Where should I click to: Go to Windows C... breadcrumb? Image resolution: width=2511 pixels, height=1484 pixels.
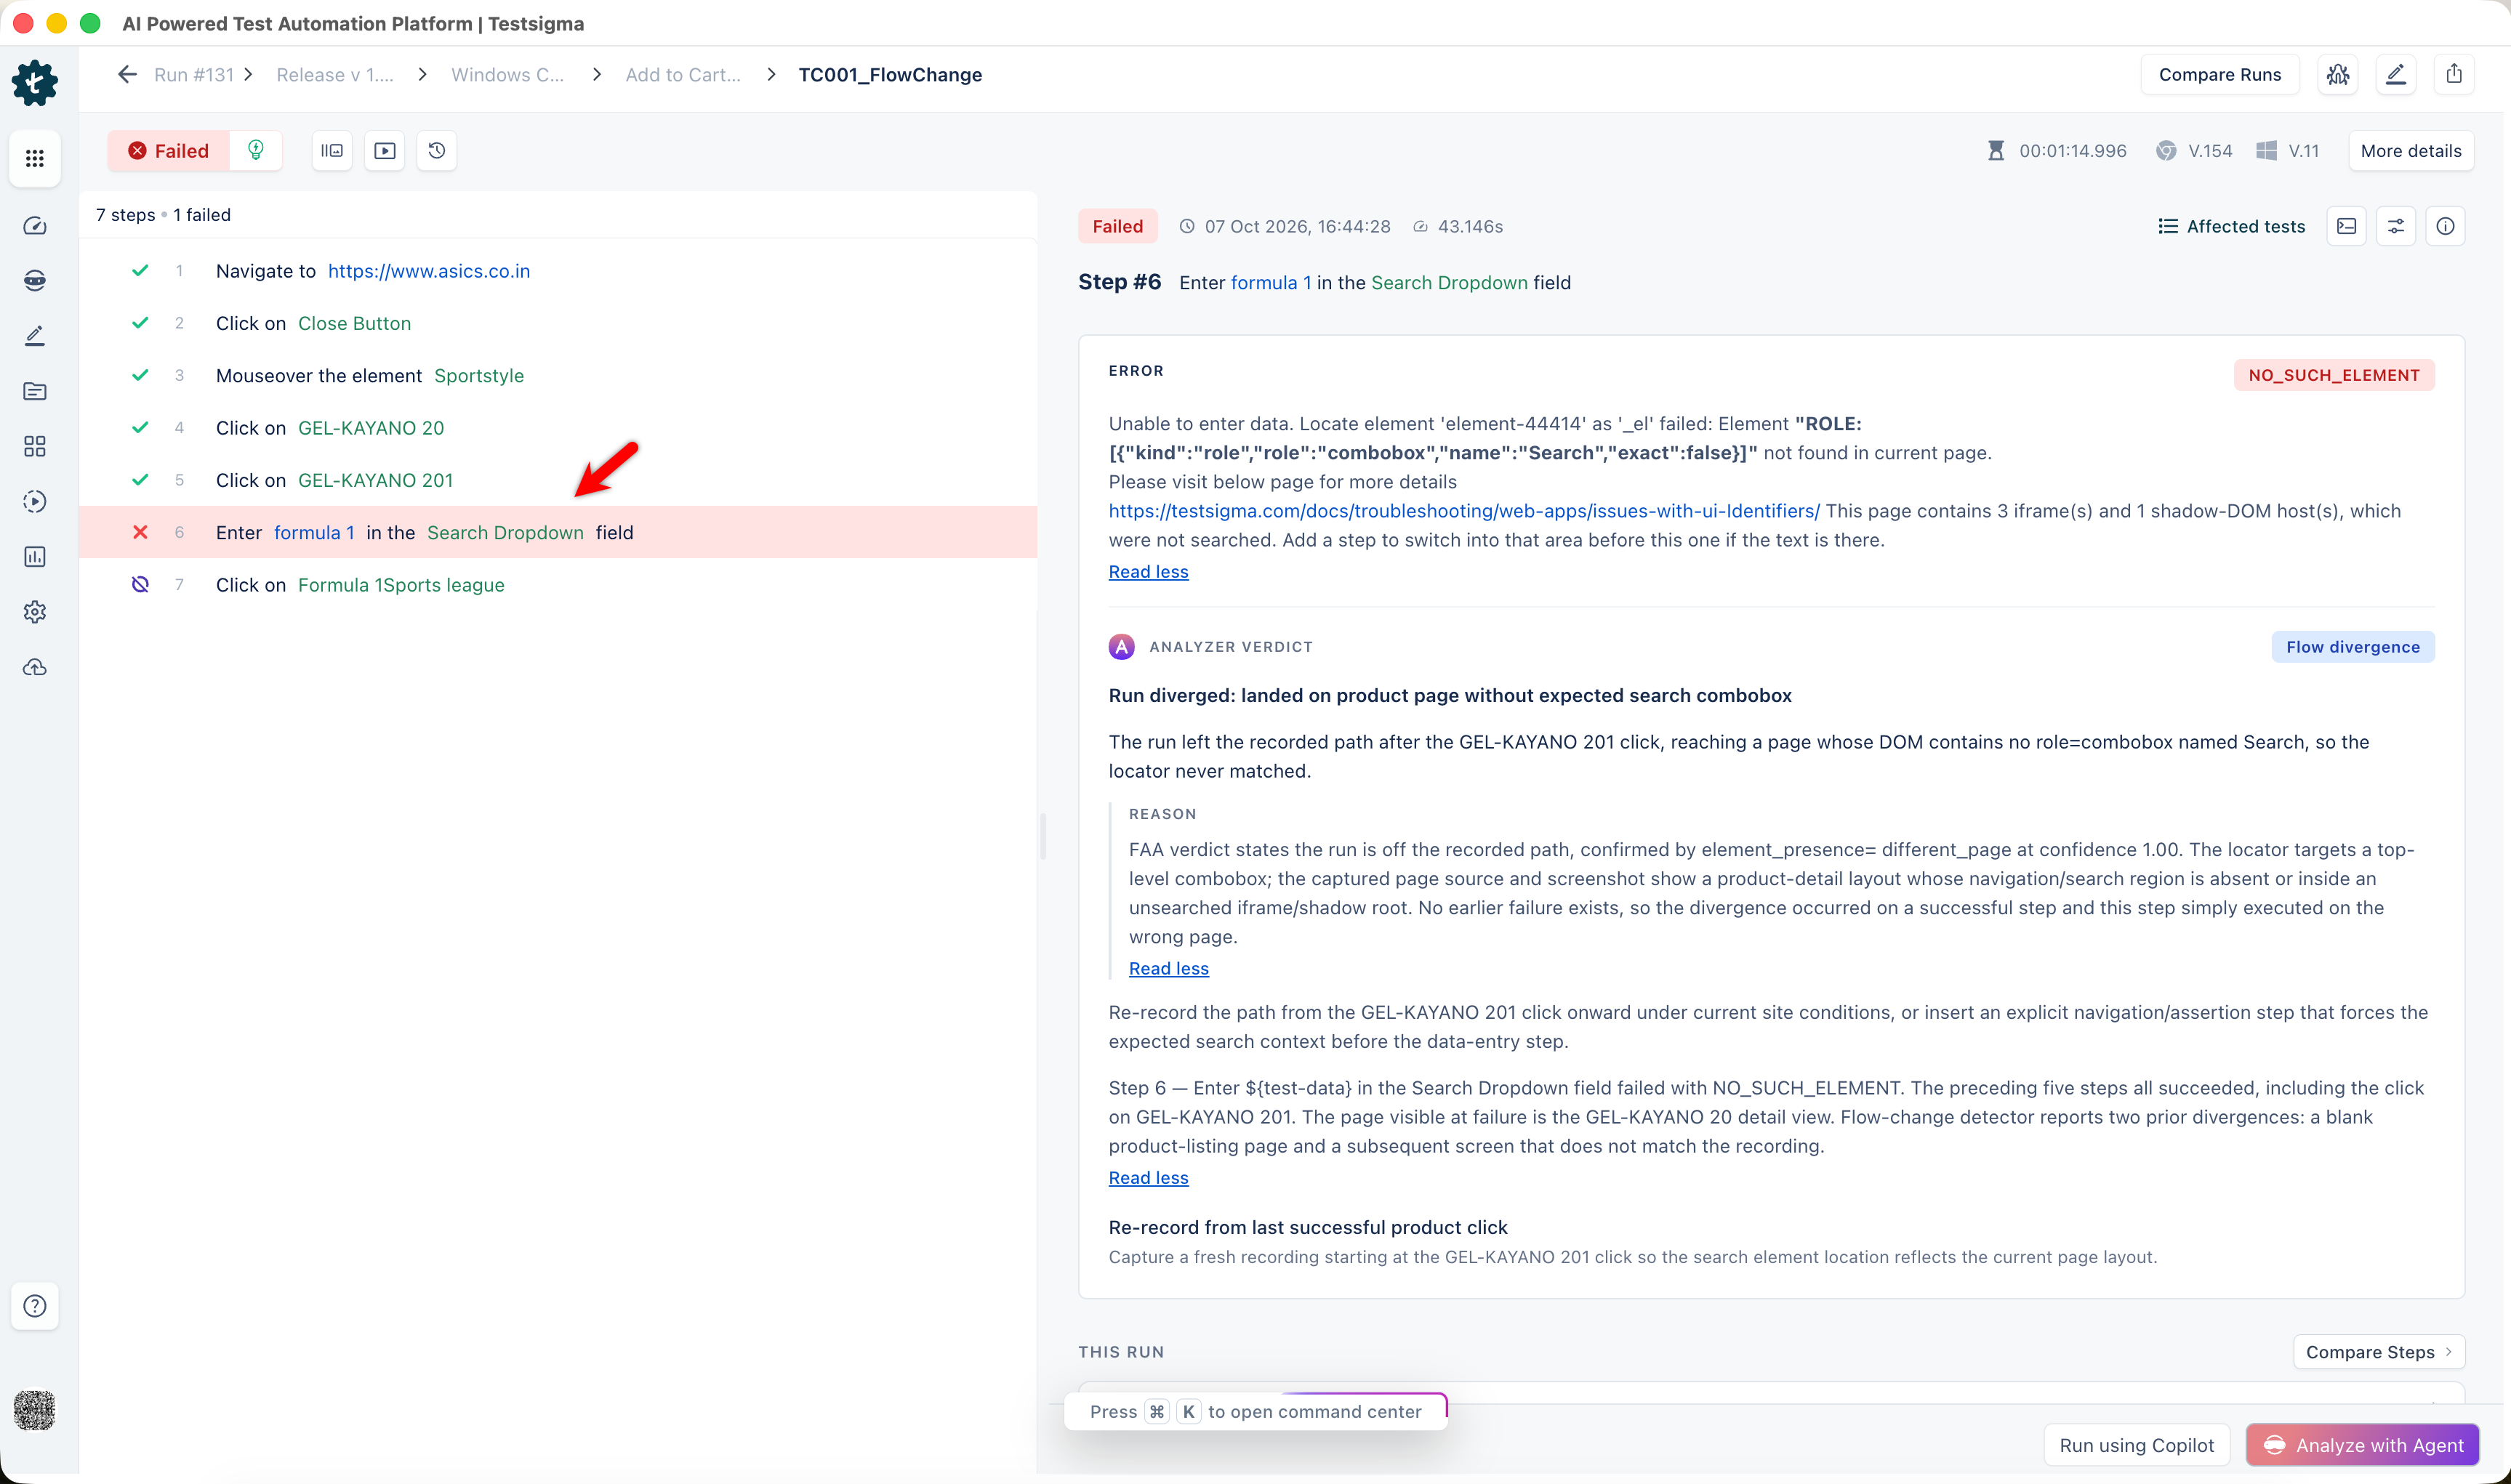tap(507, 74)
